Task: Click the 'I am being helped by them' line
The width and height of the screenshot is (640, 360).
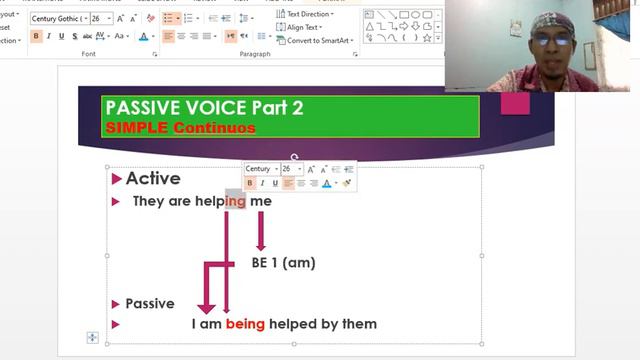Action: [x=284, y=324]
